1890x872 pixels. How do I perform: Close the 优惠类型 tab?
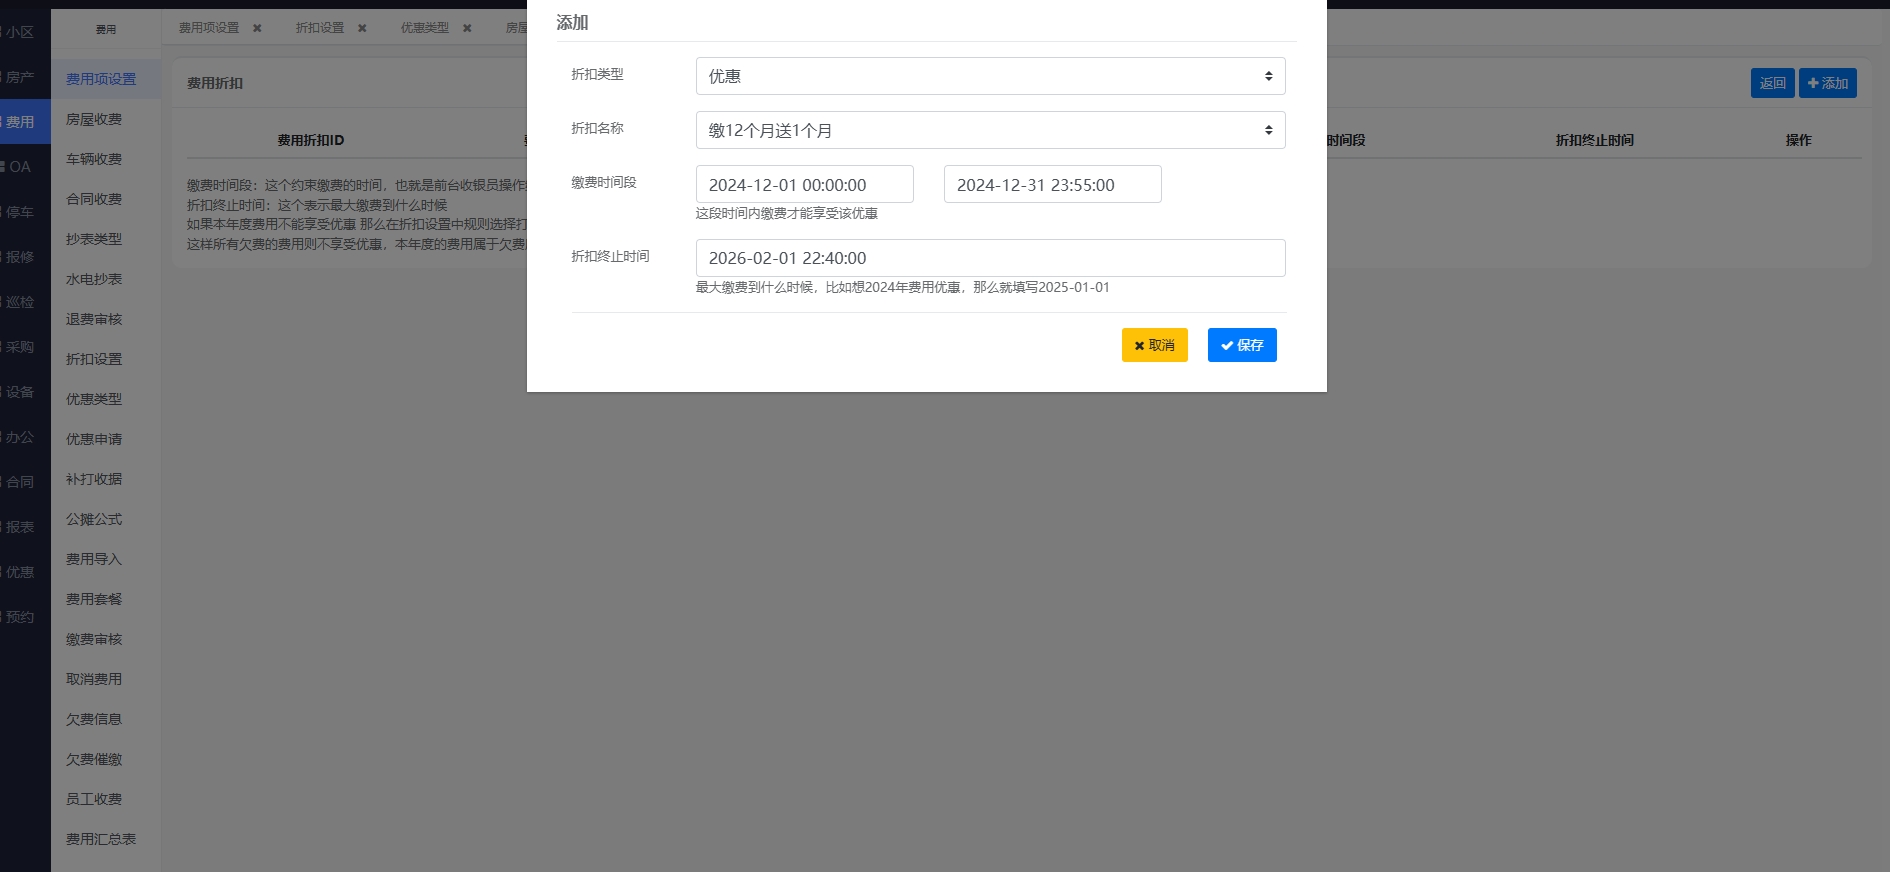coord(467,28)
